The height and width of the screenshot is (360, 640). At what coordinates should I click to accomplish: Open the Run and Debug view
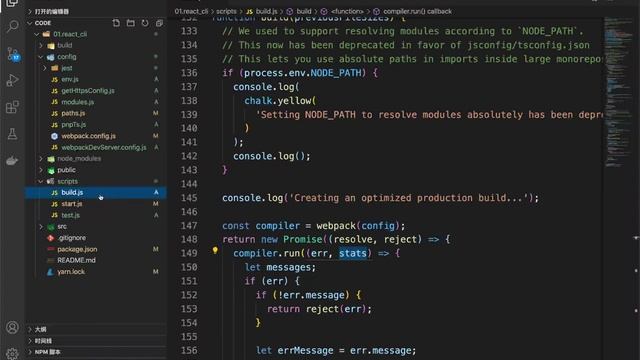(x=12, y=80)
